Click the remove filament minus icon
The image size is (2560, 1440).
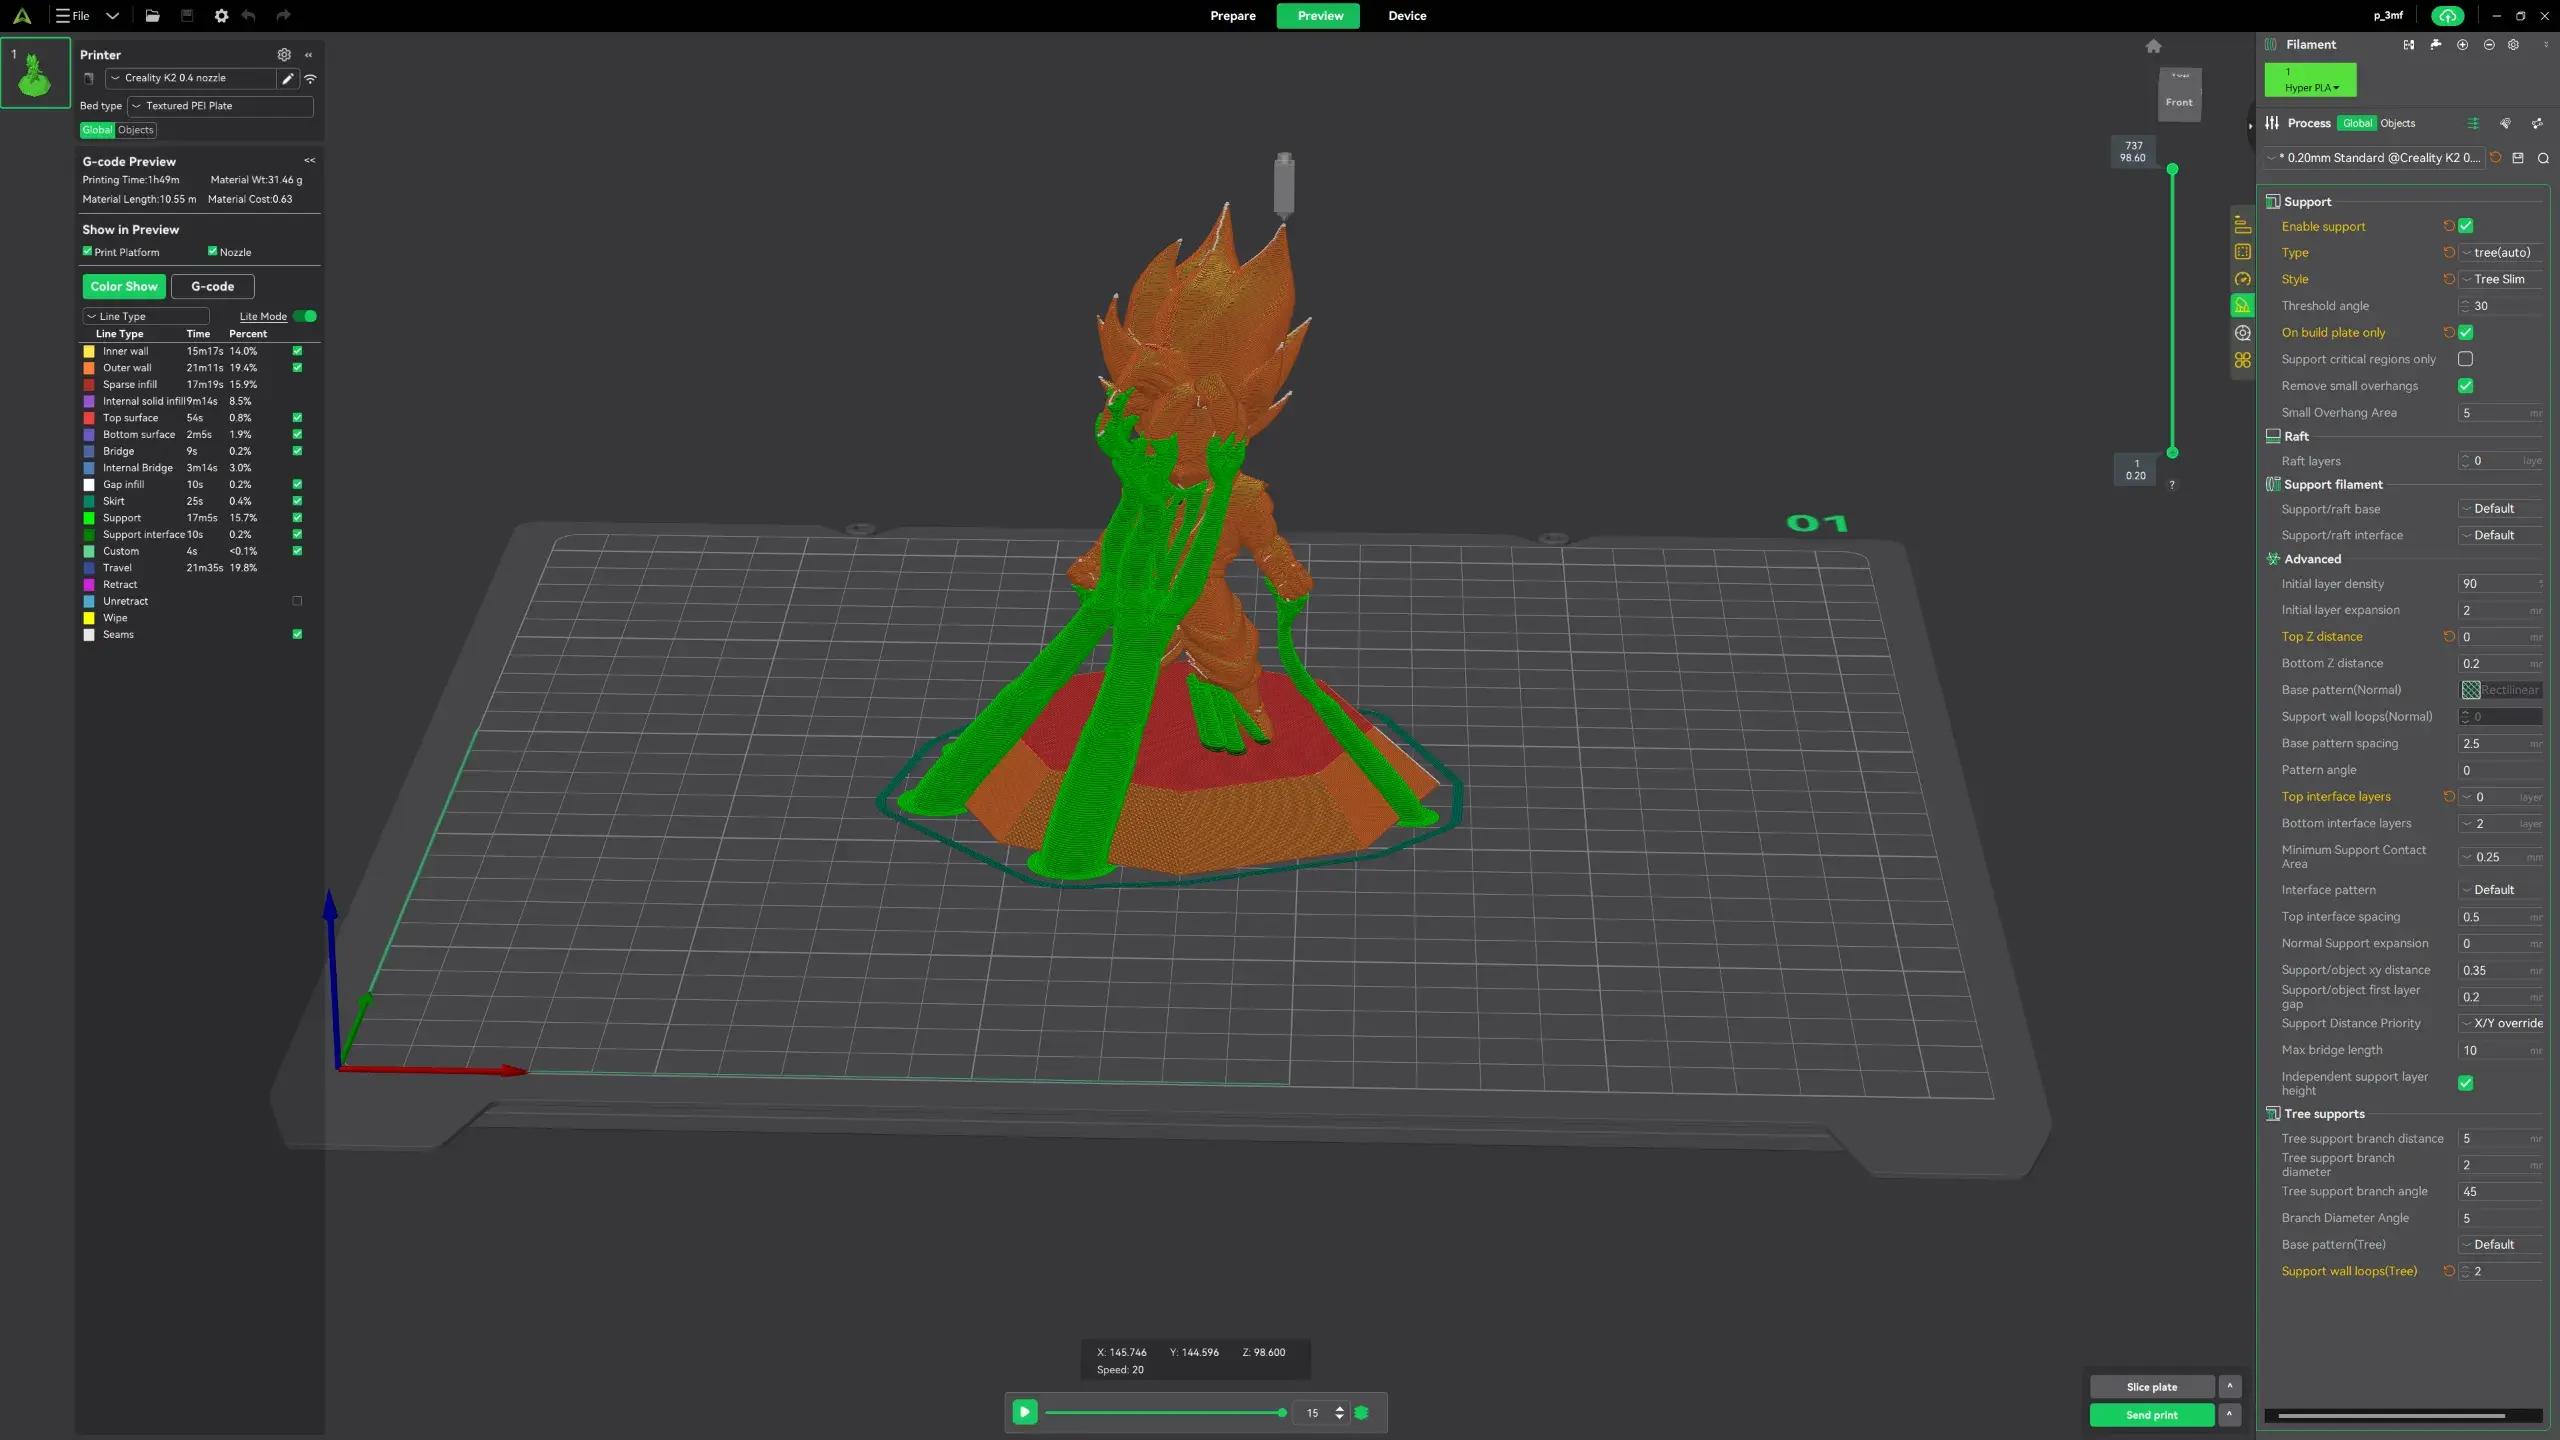[2489, 45]
